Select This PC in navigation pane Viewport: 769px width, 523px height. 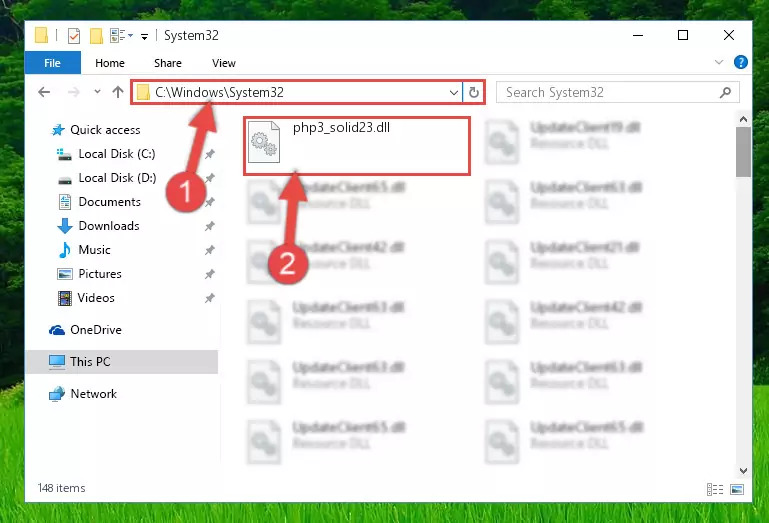[x=122, y=362]
